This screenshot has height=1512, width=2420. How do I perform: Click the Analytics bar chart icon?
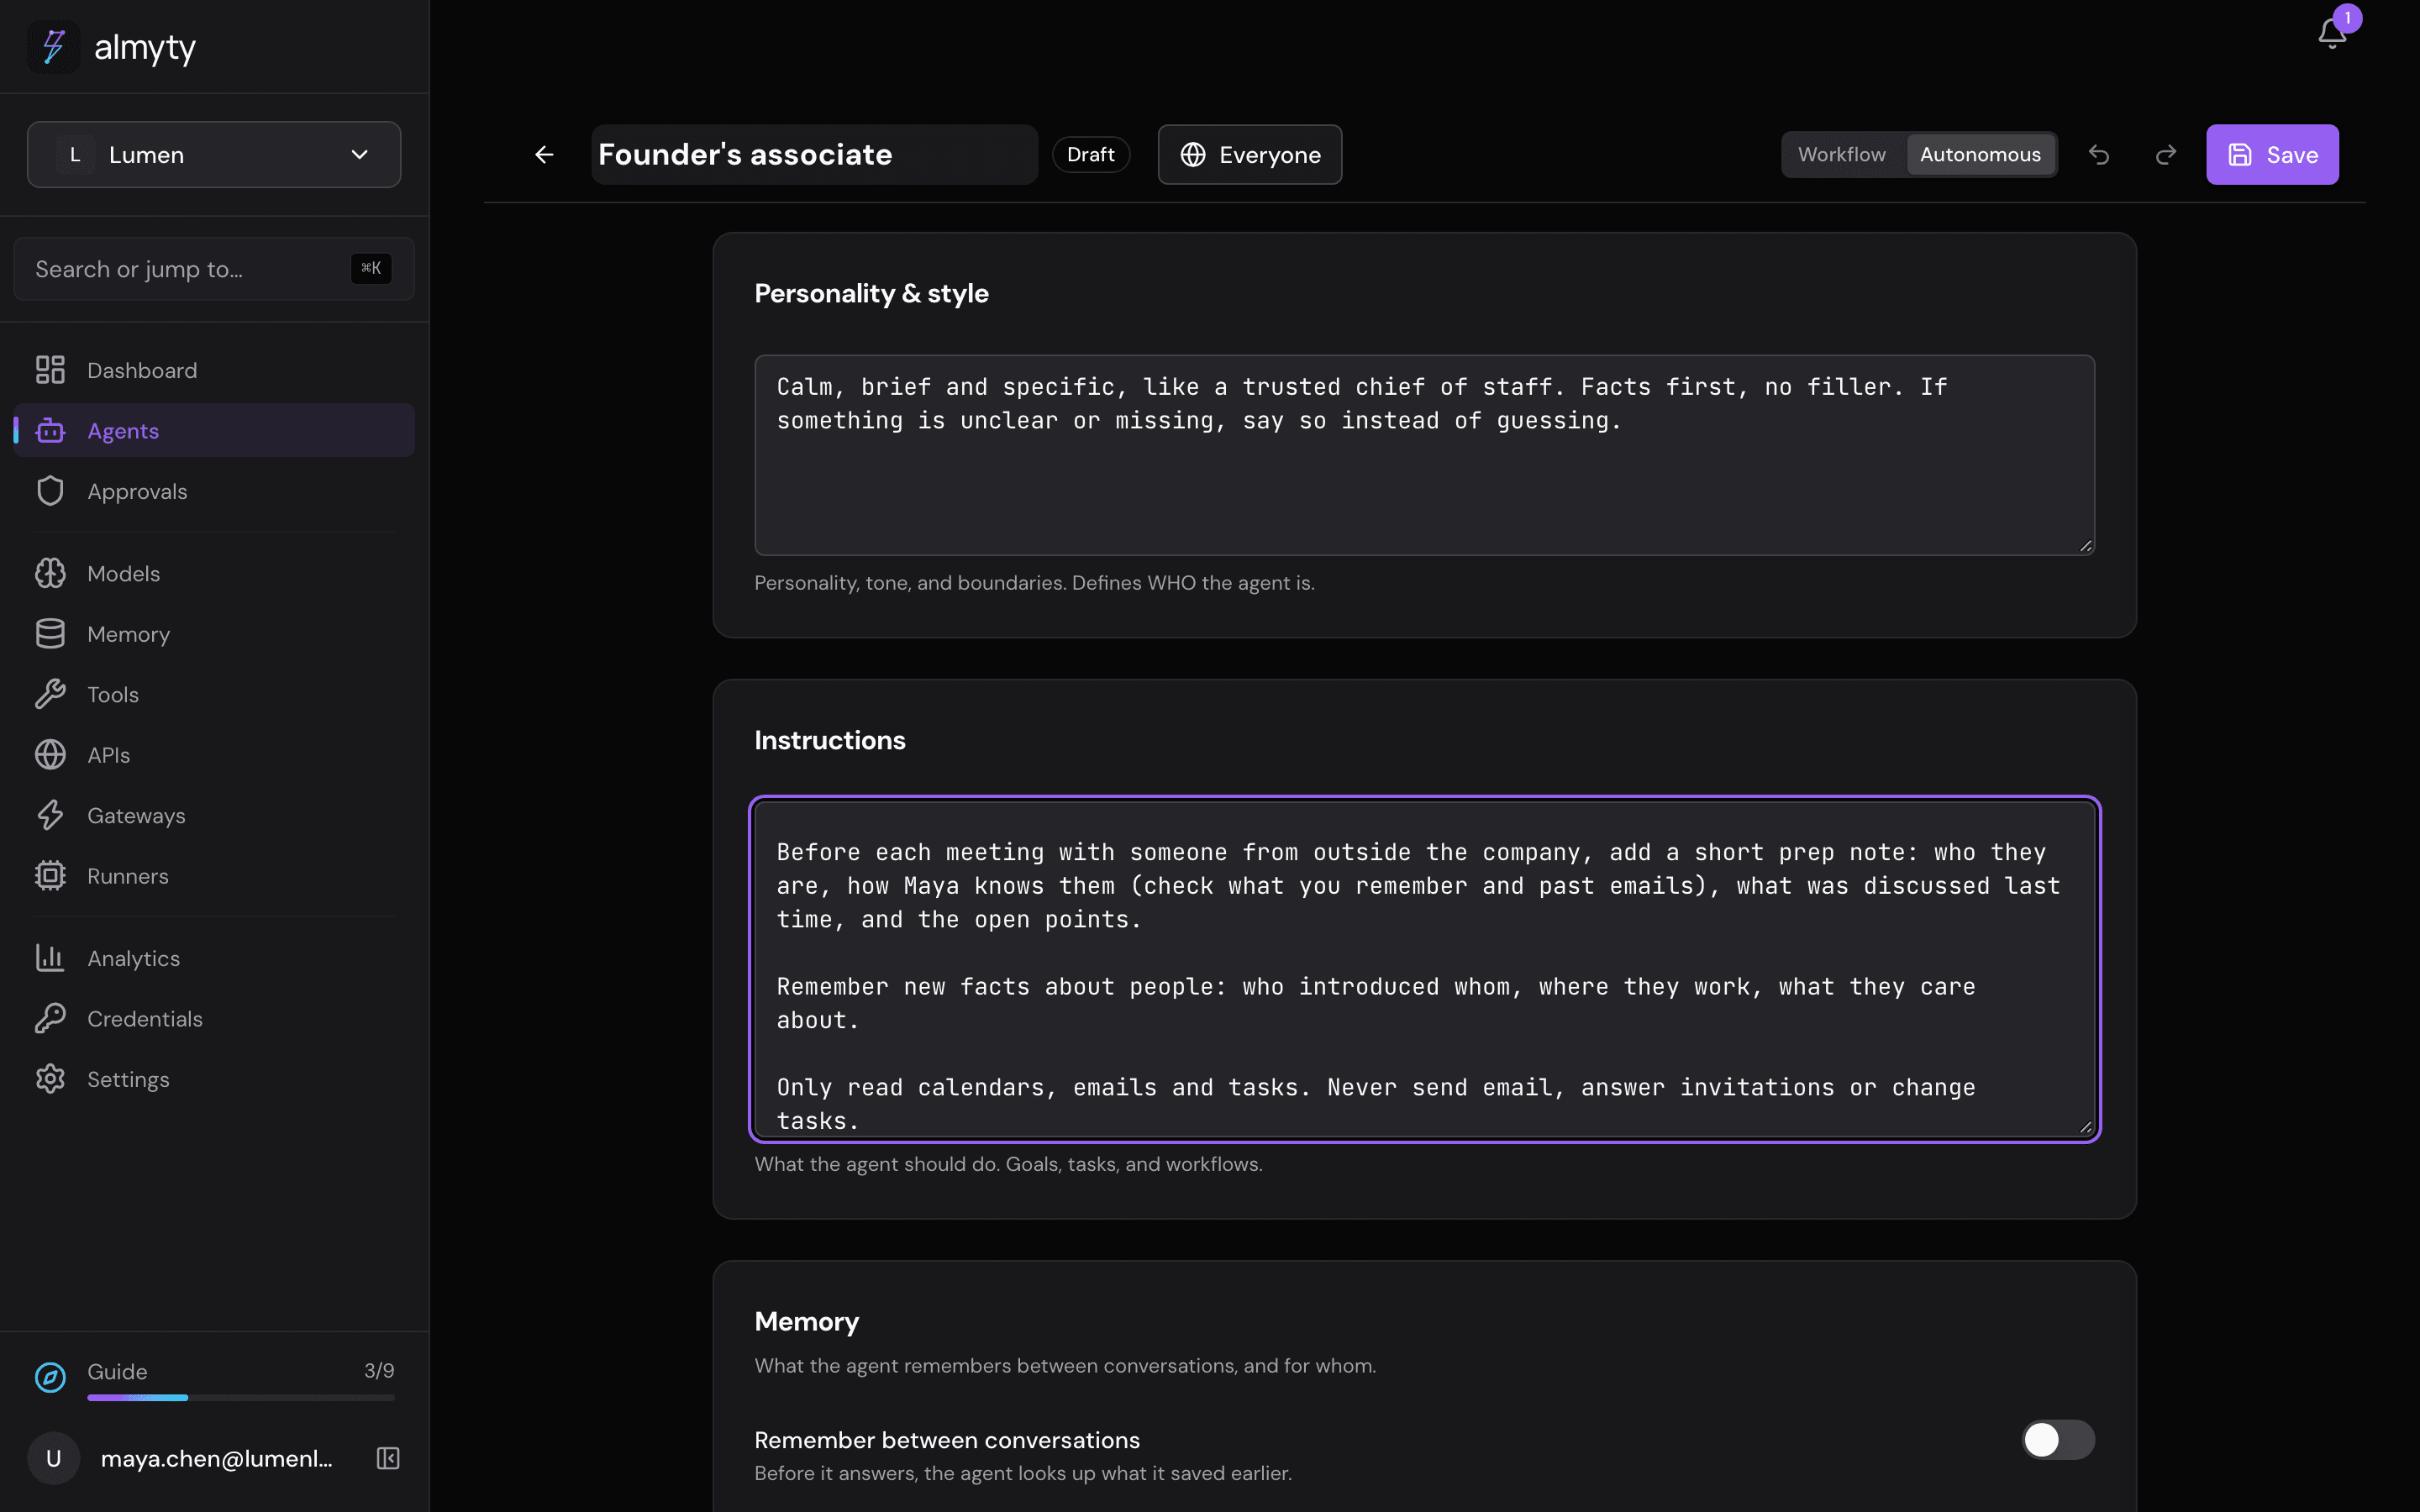coord(50,958)
